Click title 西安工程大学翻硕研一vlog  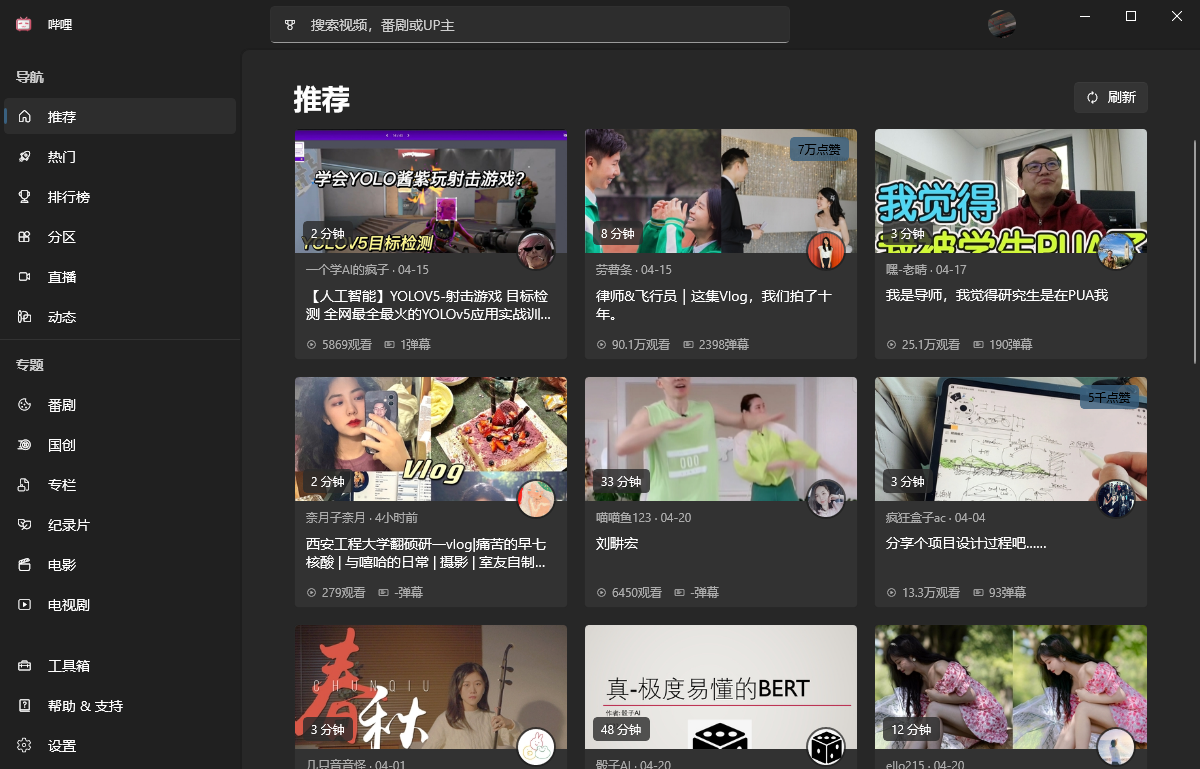pos(426,553)
